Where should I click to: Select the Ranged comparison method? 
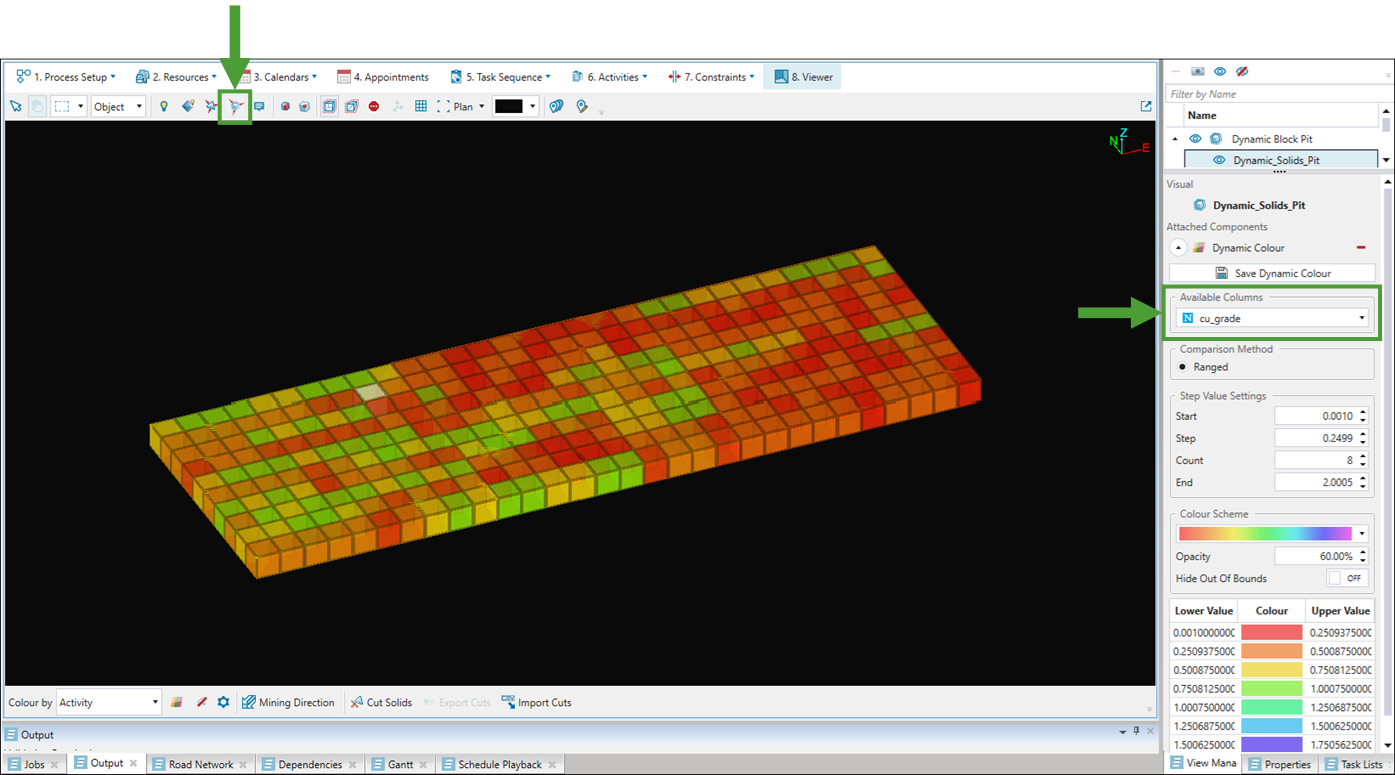tap(1183, 367)
